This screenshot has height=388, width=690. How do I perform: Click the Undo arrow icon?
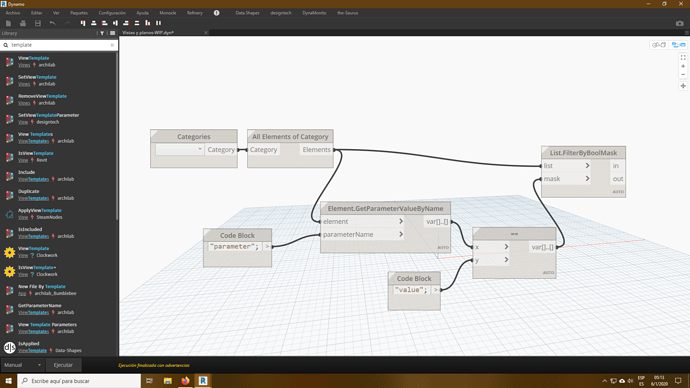point(52,23)
